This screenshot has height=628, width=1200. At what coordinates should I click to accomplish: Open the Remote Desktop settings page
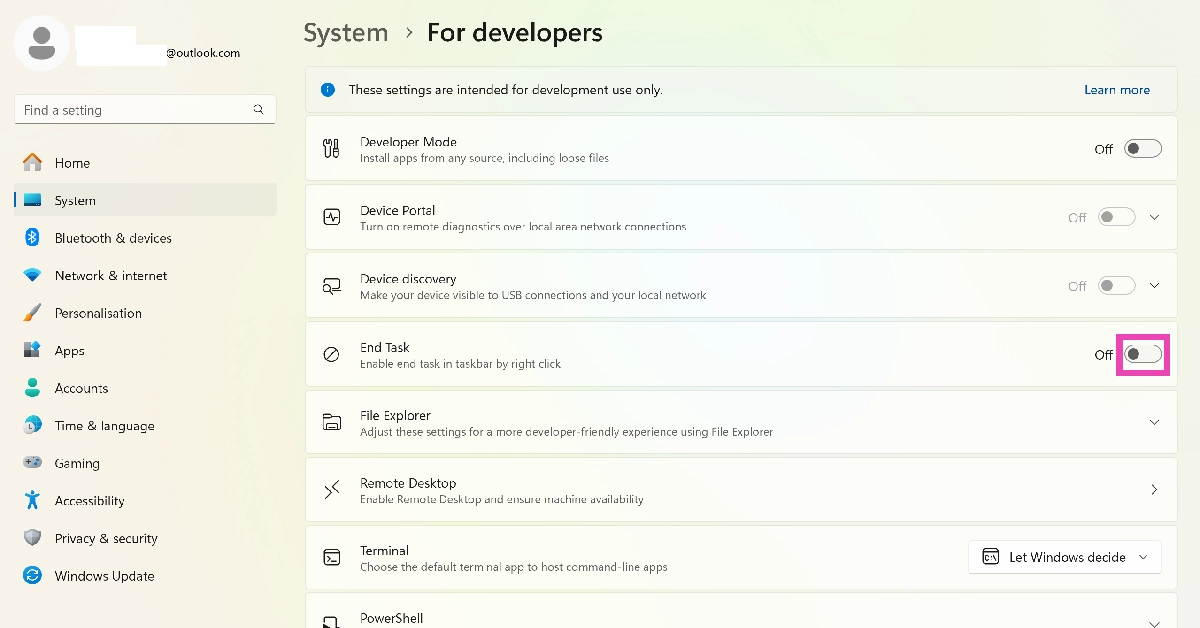click(1154, 490)
